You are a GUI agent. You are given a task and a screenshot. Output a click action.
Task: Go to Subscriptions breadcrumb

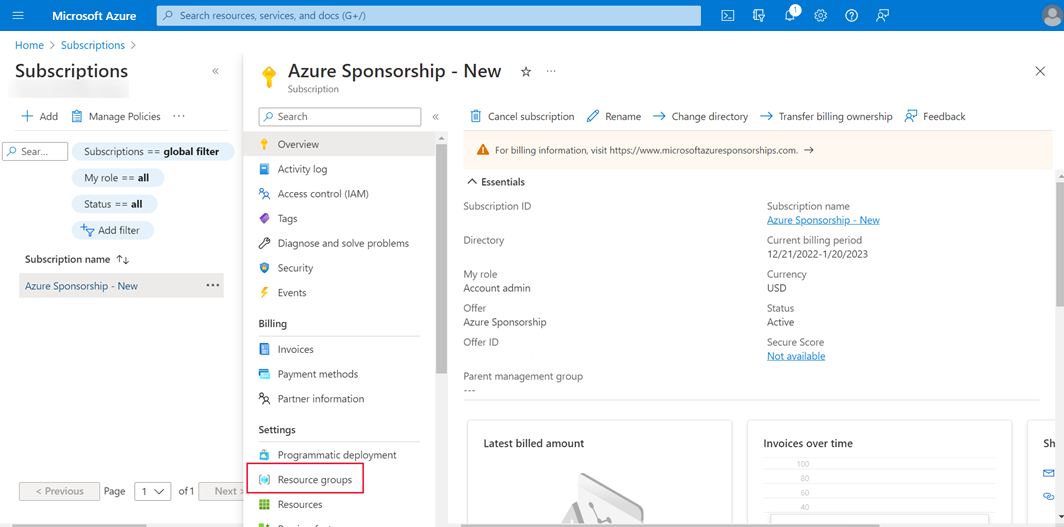[93, 45]
